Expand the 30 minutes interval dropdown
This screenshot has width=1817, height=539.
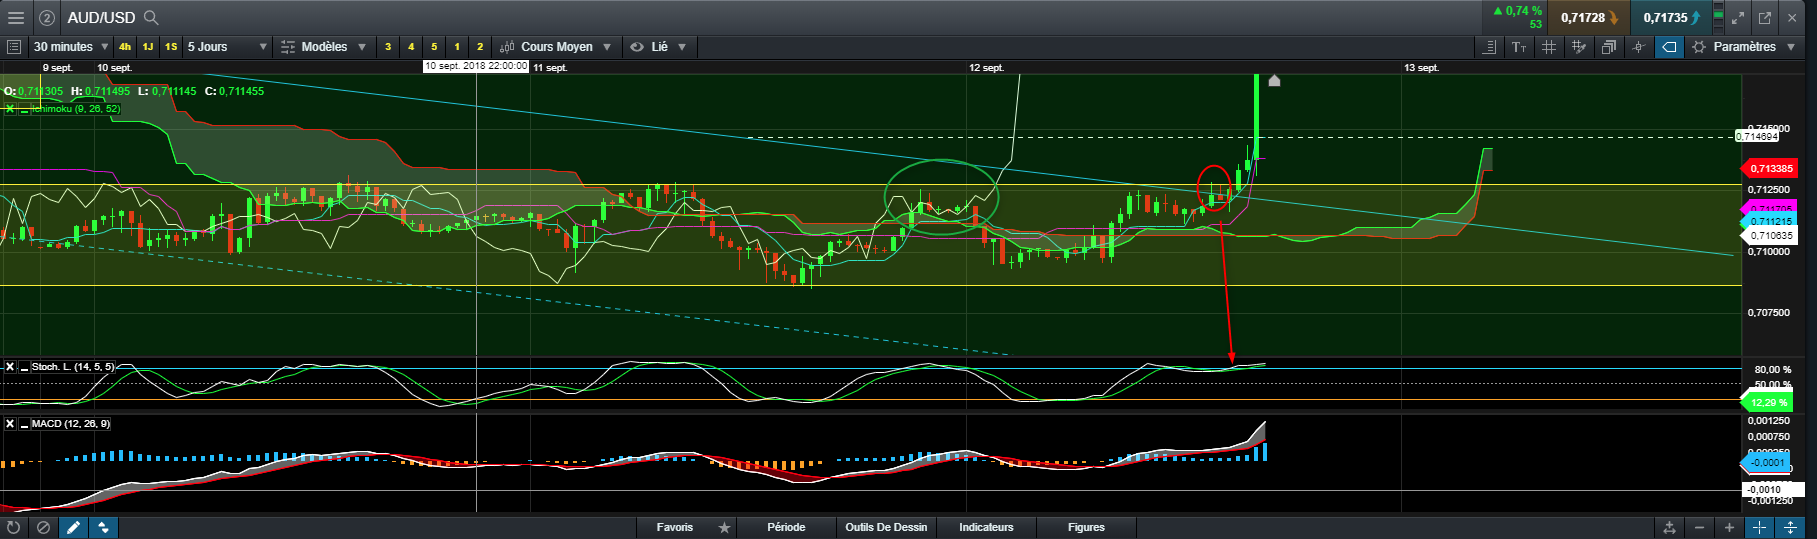pyautogui.click(x=71, y=47)
